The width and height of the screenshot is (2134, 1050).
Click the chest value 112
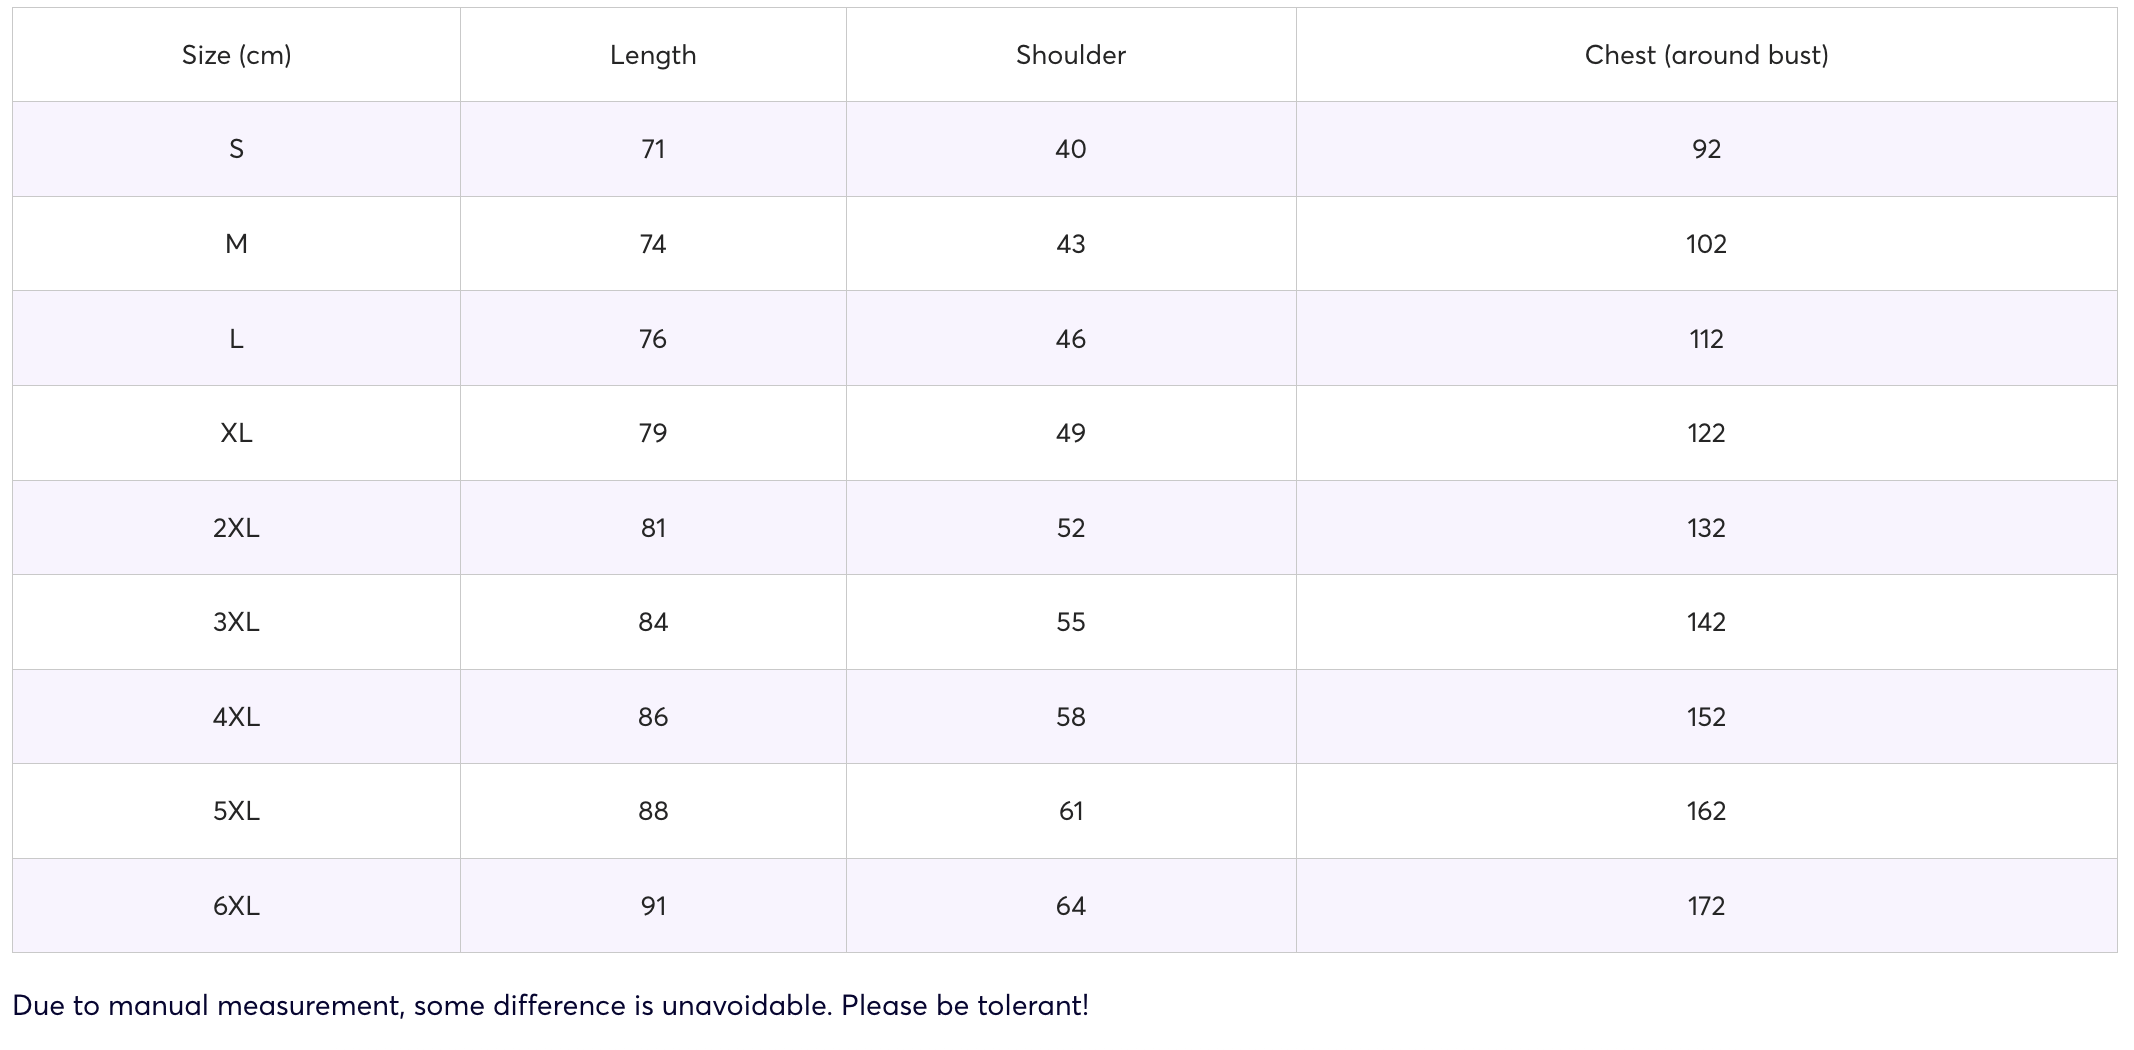click(1706, 339)
